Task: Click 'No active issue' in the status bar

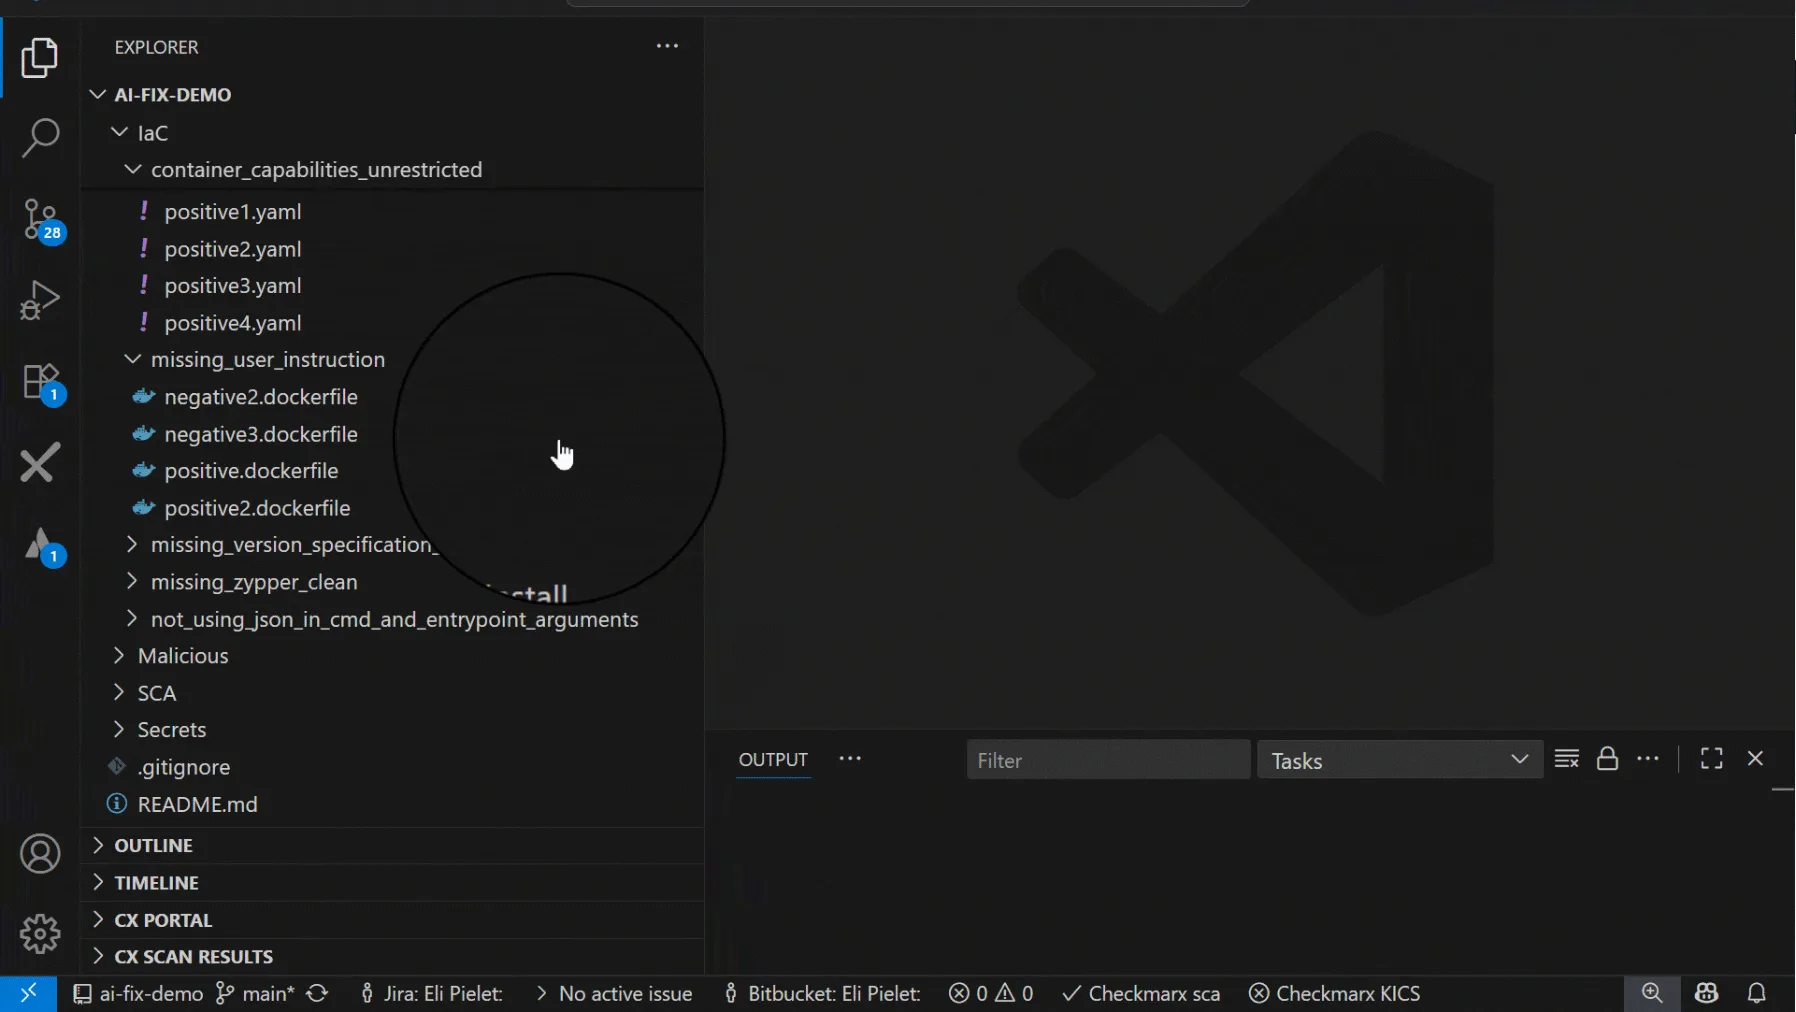Action: tap(624, 993)
